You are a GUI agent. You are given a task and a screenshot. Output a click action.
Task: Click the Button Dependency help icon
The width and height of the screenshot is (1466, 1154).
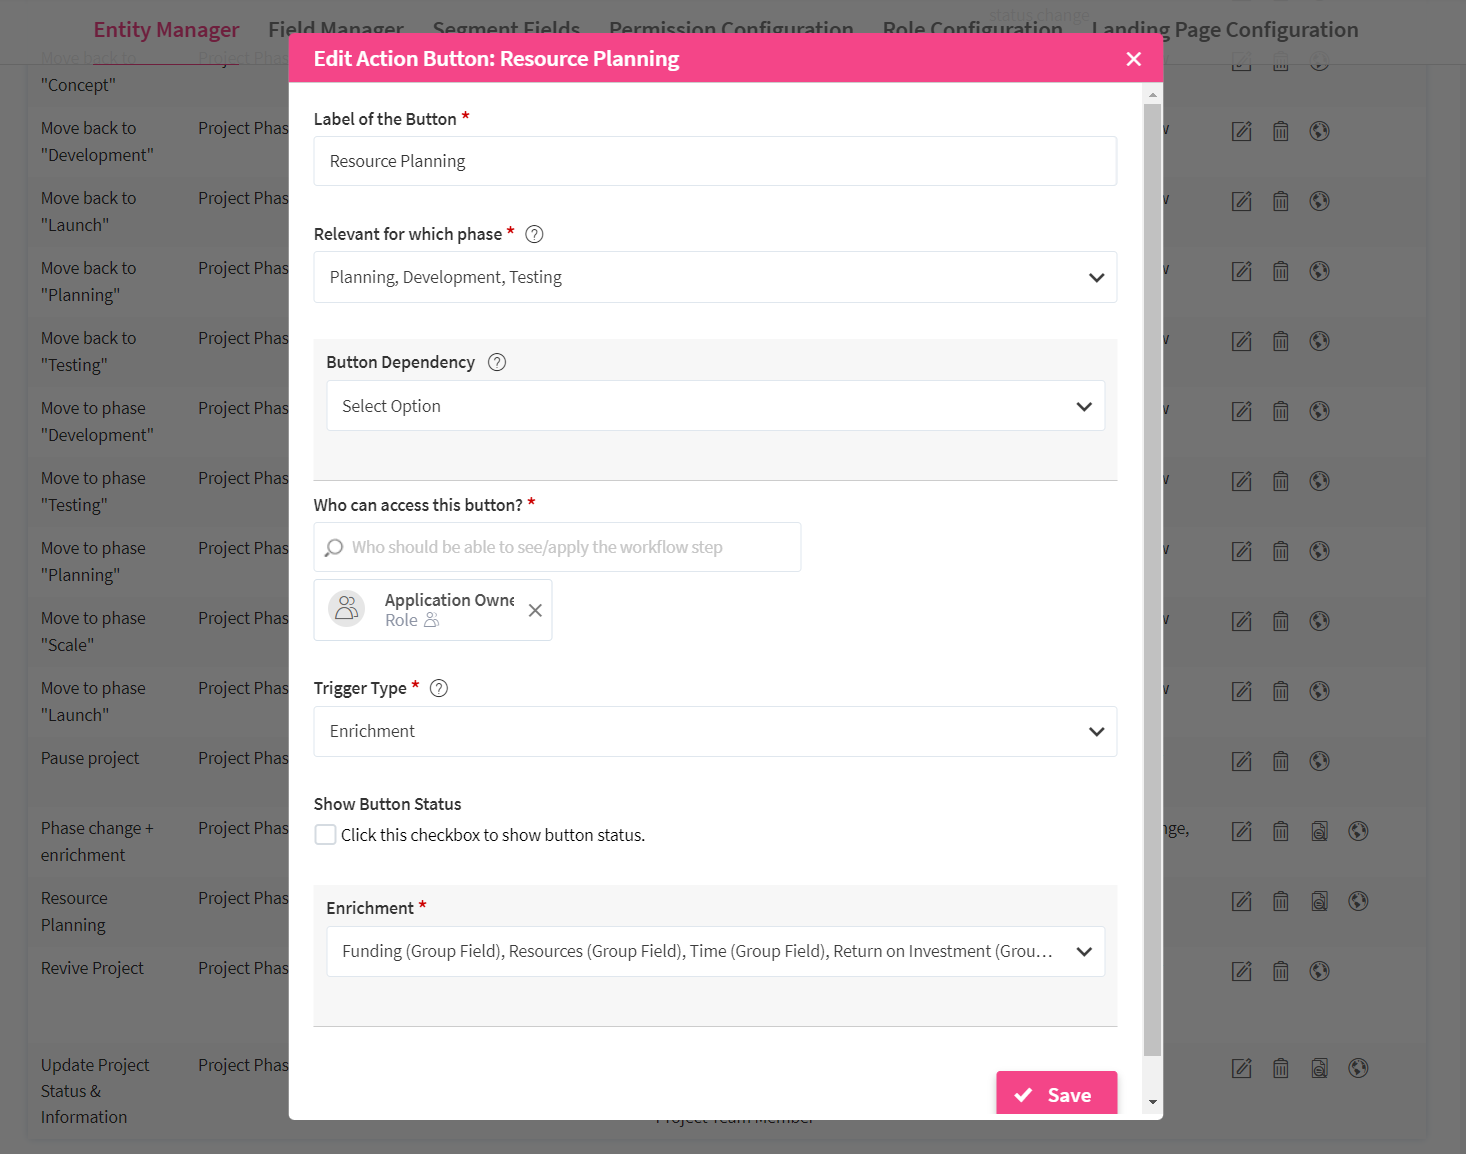tap(497, 362)
